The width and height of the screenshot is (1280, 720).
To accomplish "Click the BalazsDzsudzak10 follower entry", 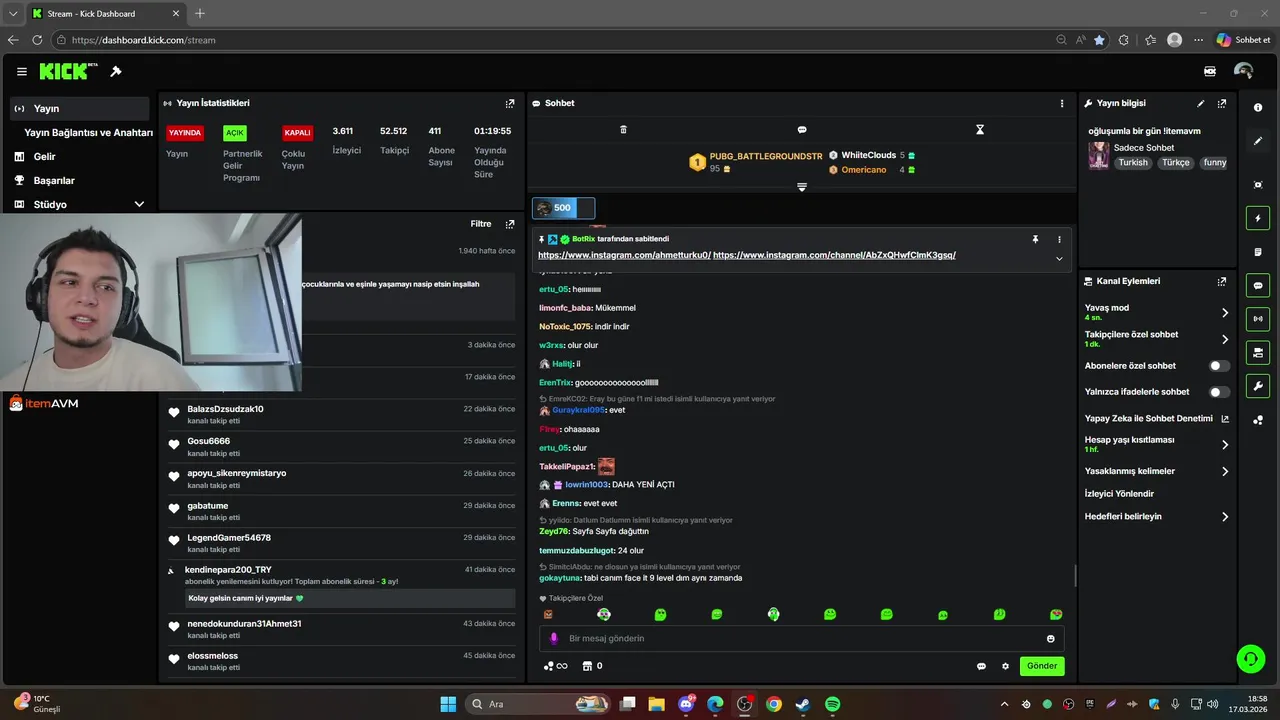I will pyautogui.click(x=342, y=413).
